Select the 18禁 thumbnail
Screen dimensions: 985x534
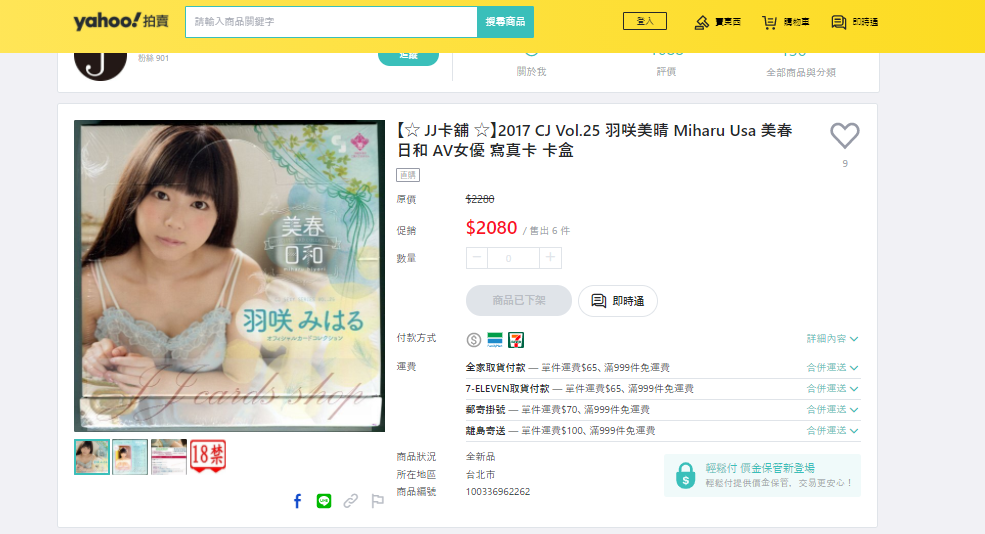(x=208, y=457)
